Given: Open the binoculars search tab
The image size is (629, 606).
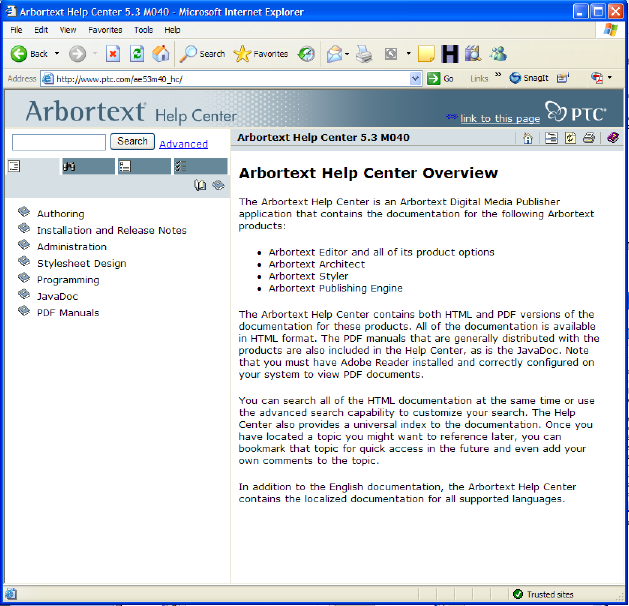Looking at the screenshot, I should click(x=70, y=167).
